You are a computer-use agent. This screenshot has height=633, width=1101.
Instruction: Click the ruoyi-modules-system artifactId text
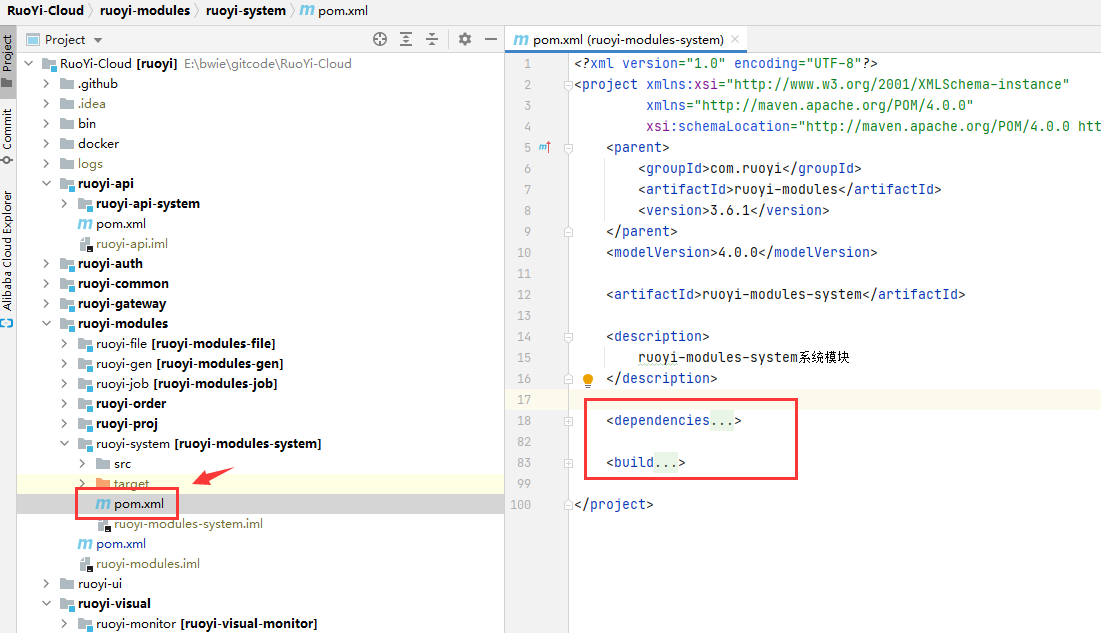782,294
